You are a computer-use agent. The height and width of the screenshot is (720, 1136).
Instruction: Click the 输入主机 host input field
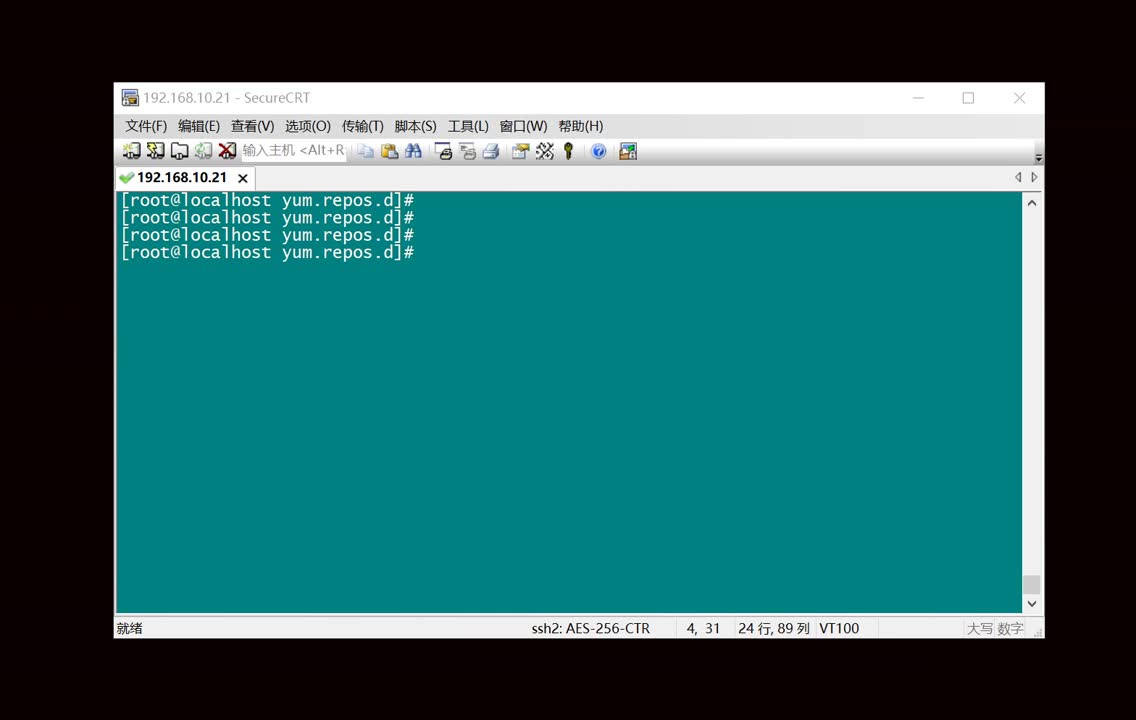click(x=293, y=151)
